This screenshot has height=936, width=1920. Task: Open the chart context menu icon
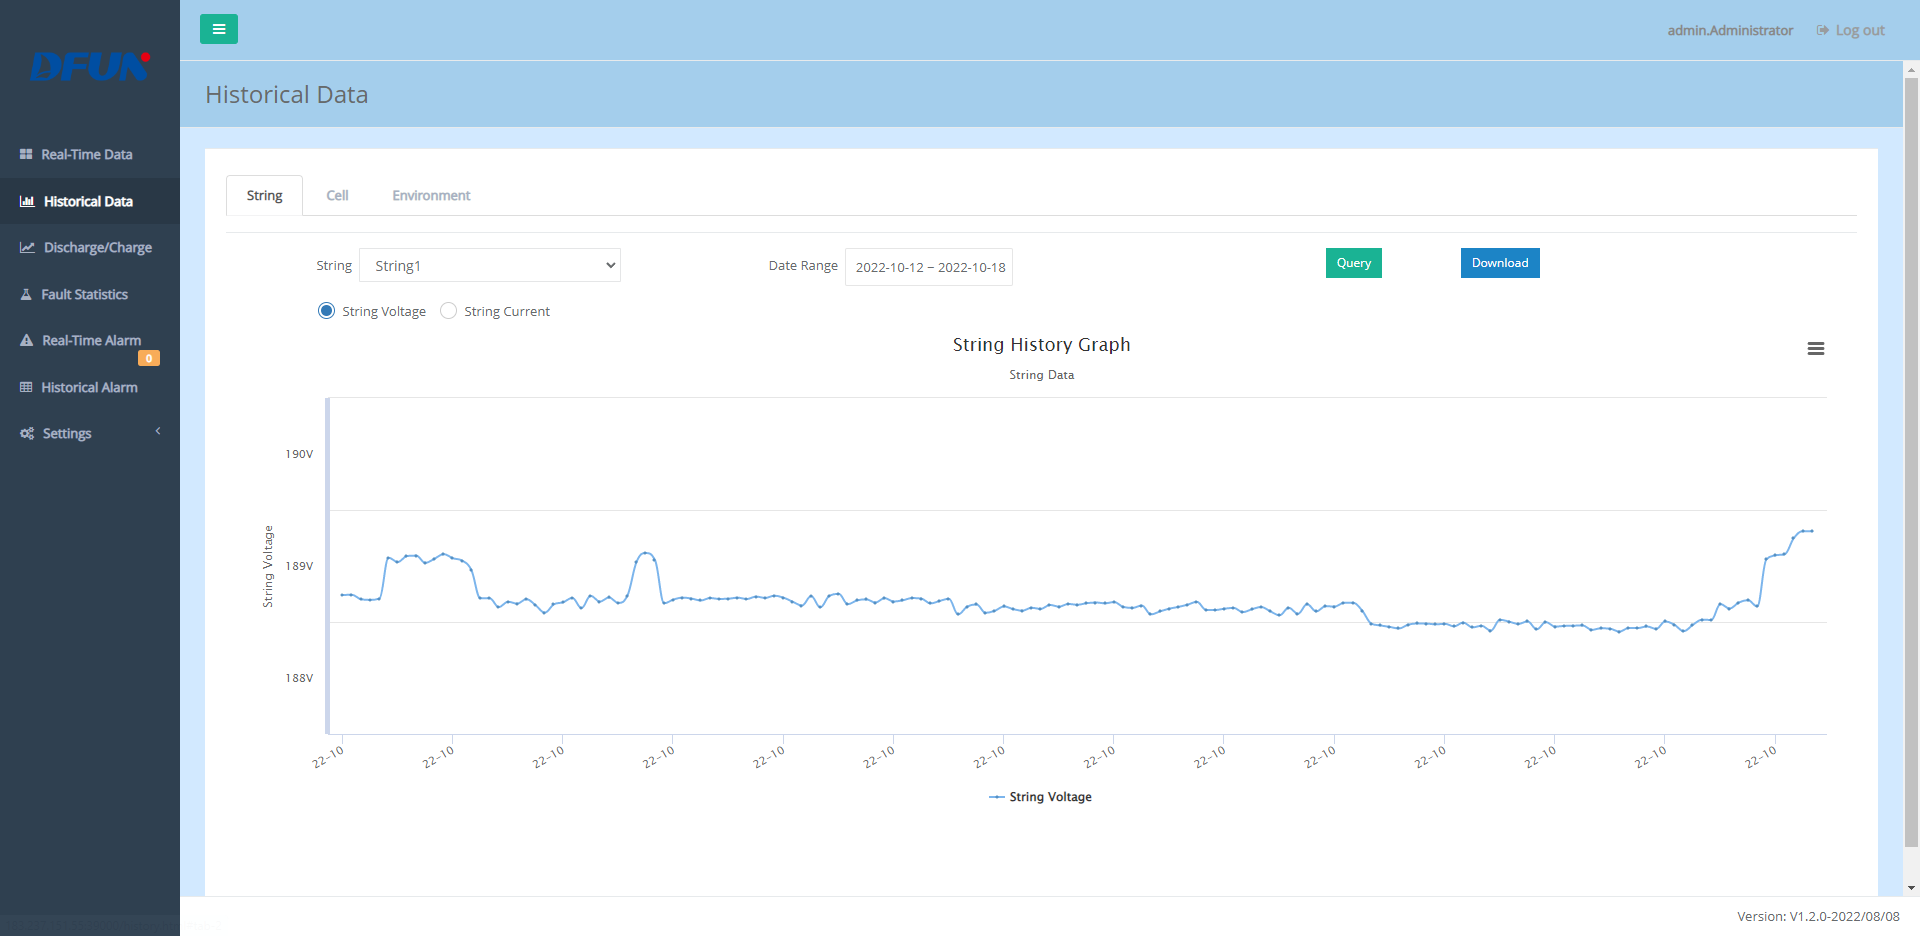click(1816, 349)
